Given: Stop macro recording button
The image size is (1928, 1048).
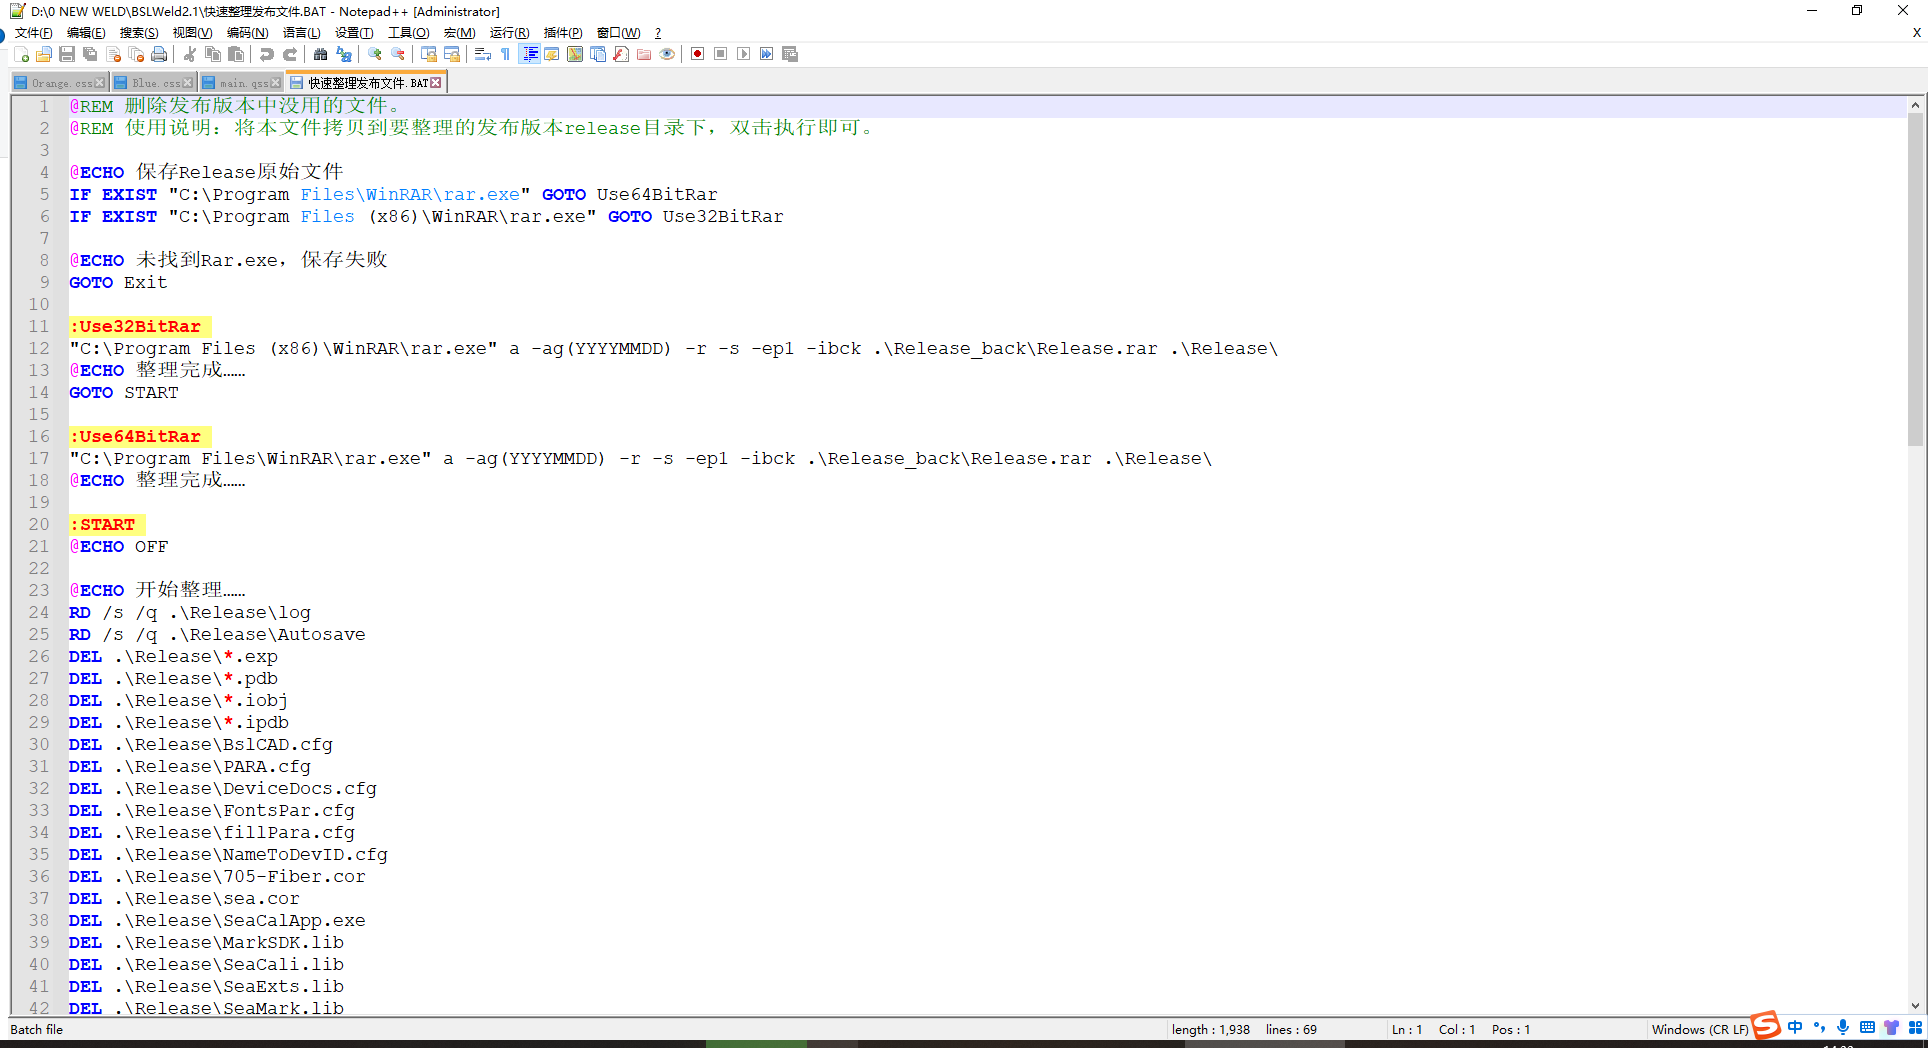Looking at the screenshot, I should pyautogui.click(x=720, y=54).
